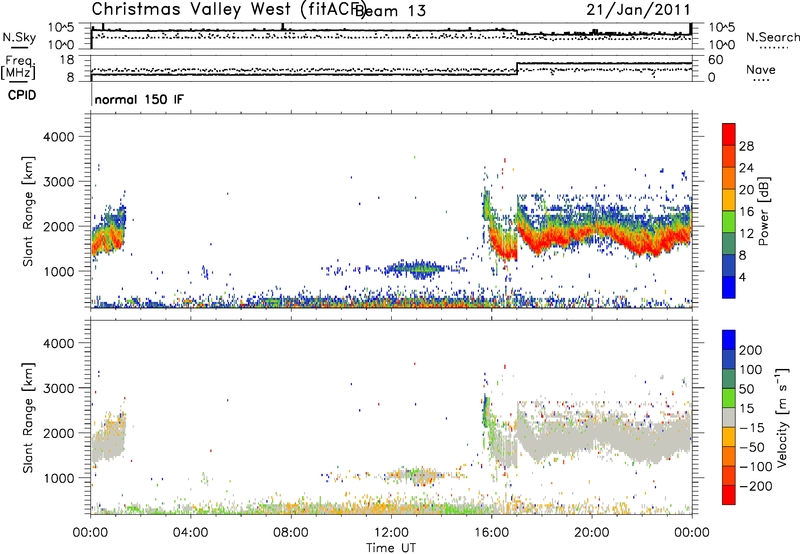The width and height of the screenshot is (800, 554).
Task: Click the '18' tick on the frequency axis
Action: [67, 60]
